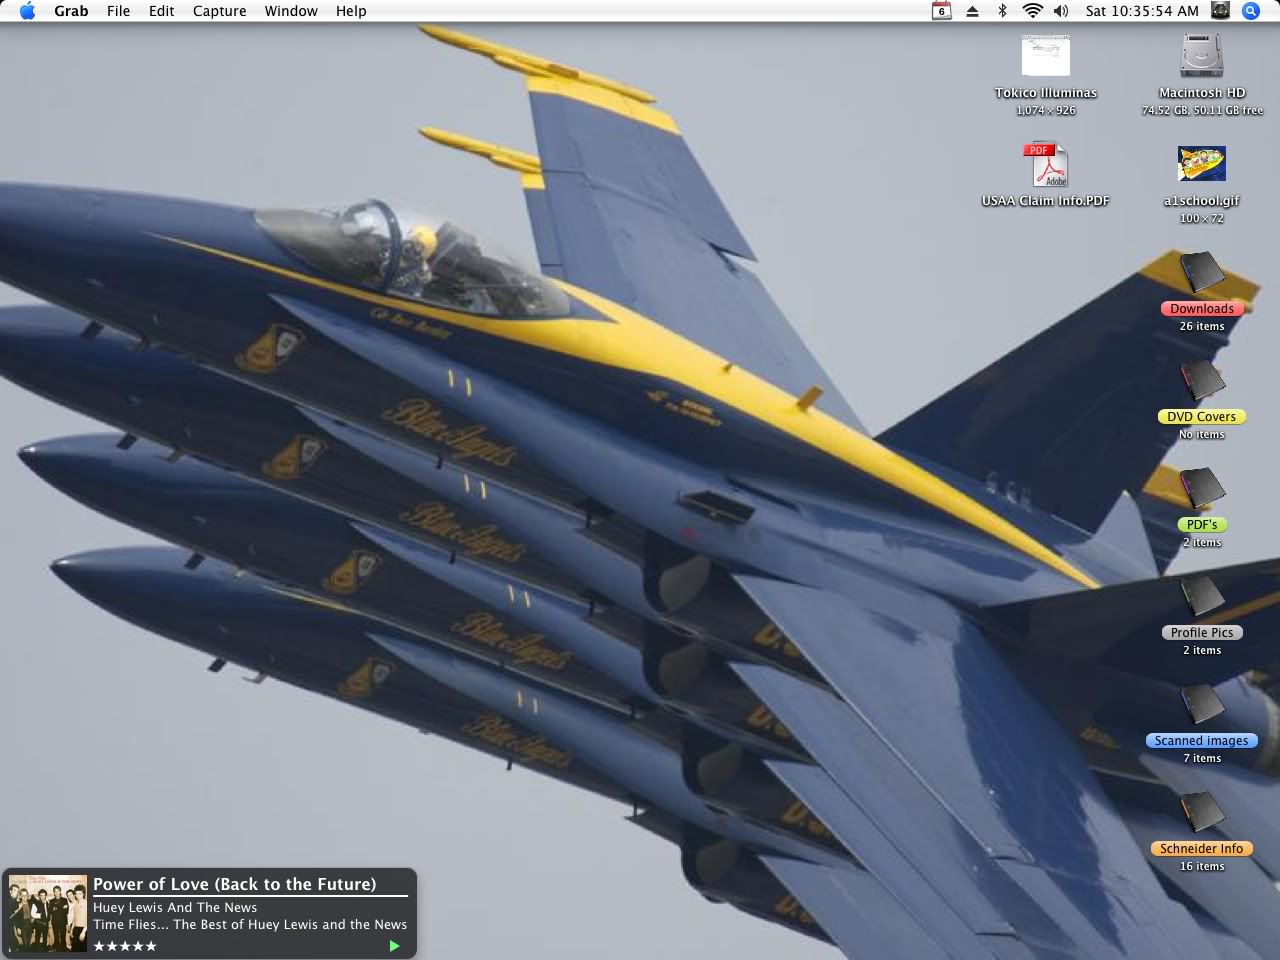Click the Huey Lewis album art thumbnail

coord(47,913)
